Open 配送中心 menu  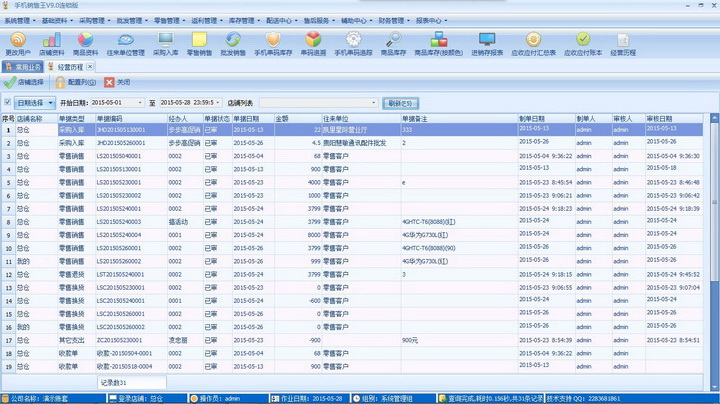(x=281, y=21)
